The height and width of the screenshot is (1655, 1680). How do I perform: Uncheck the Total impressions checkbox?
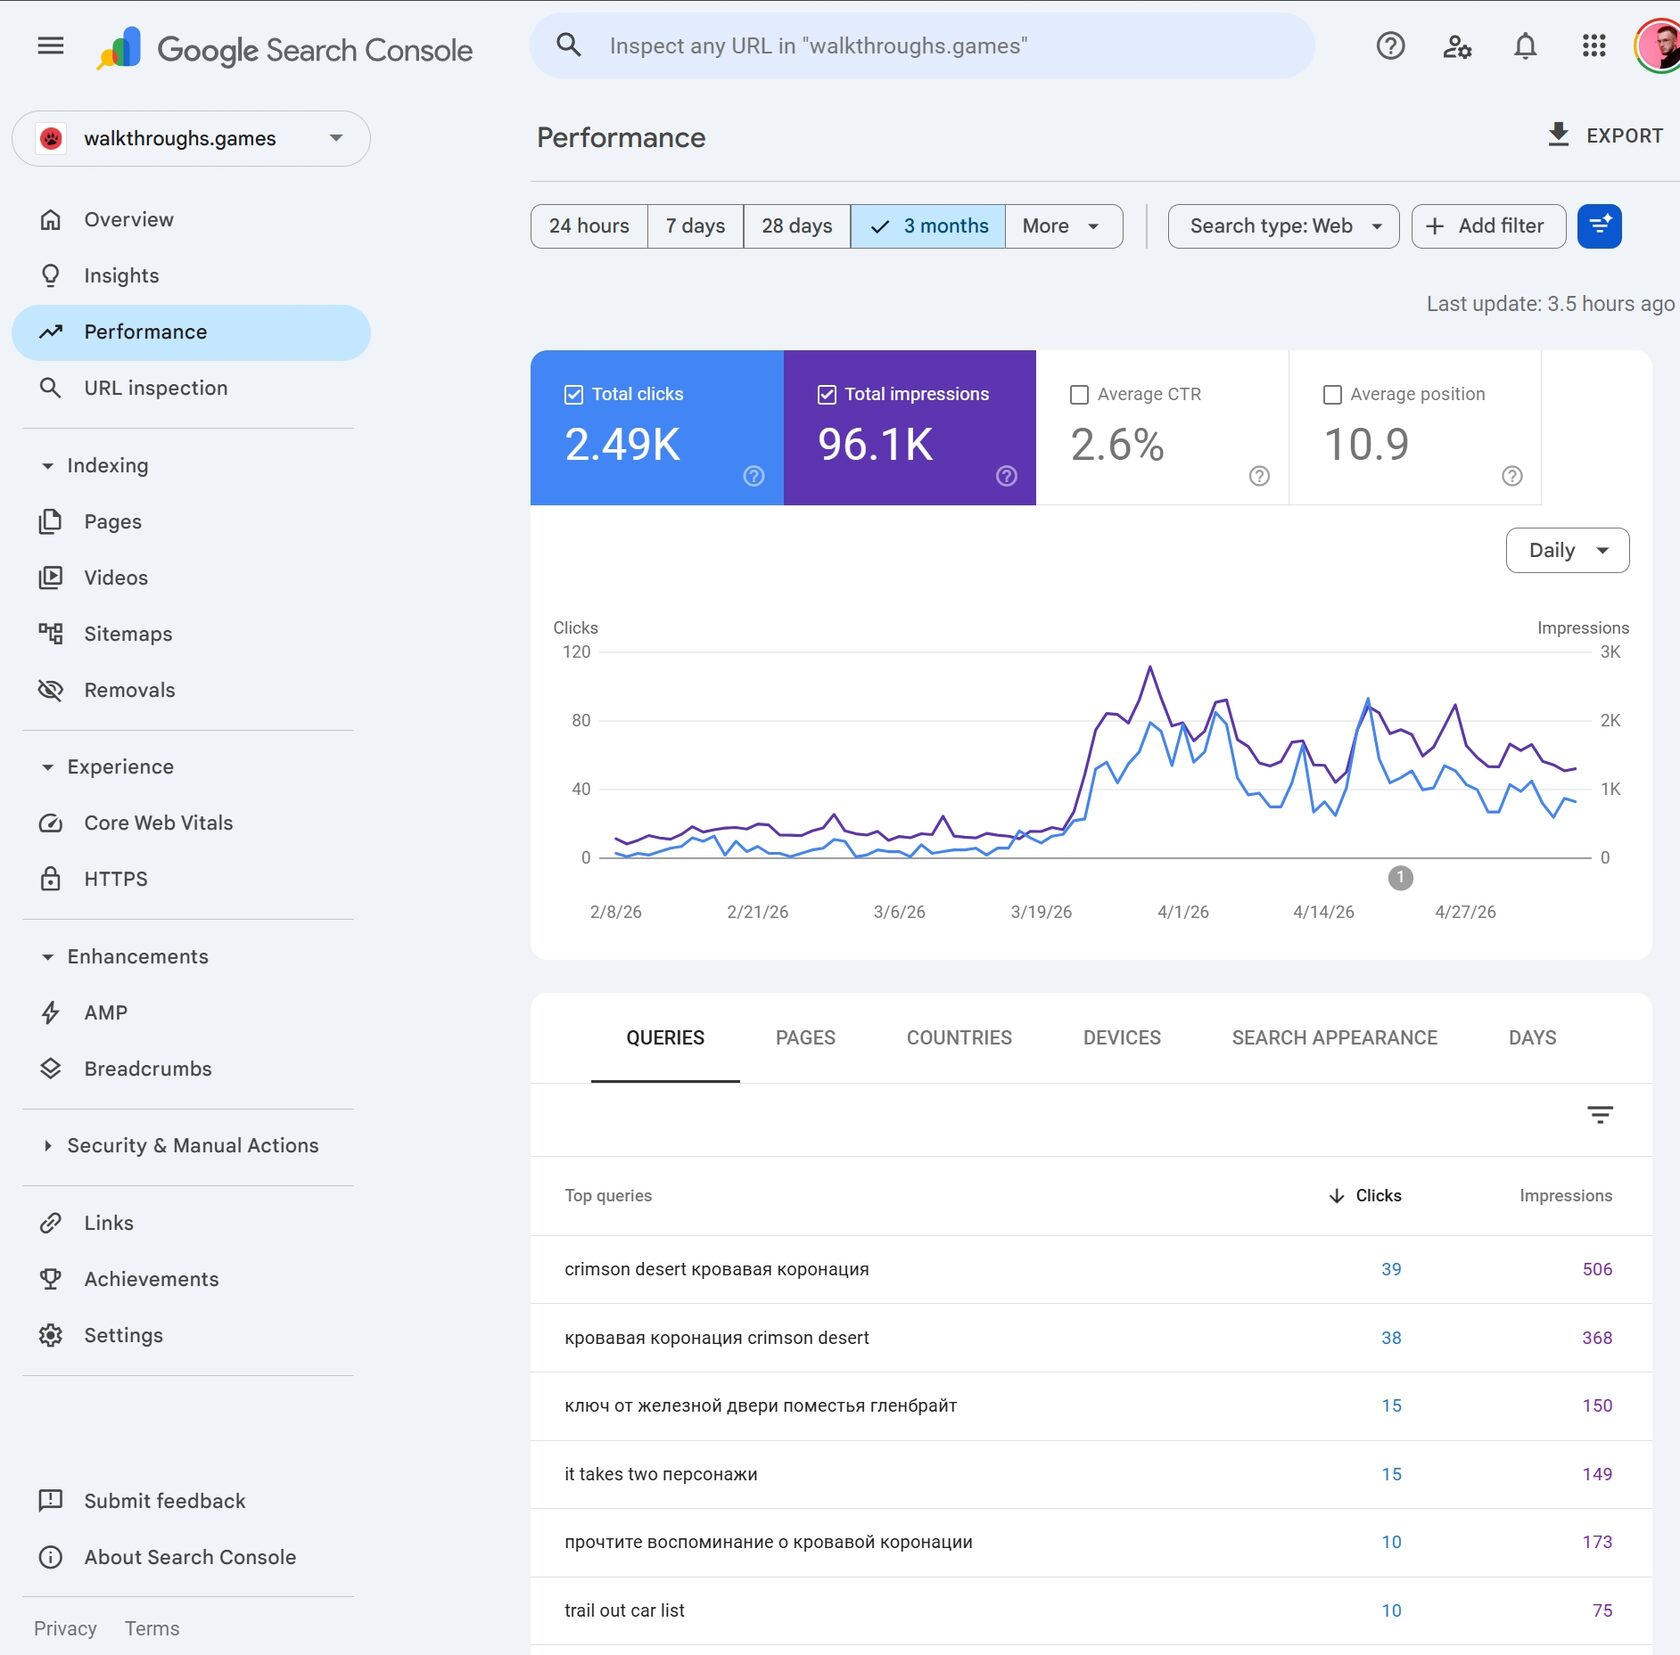click(827, 394)
